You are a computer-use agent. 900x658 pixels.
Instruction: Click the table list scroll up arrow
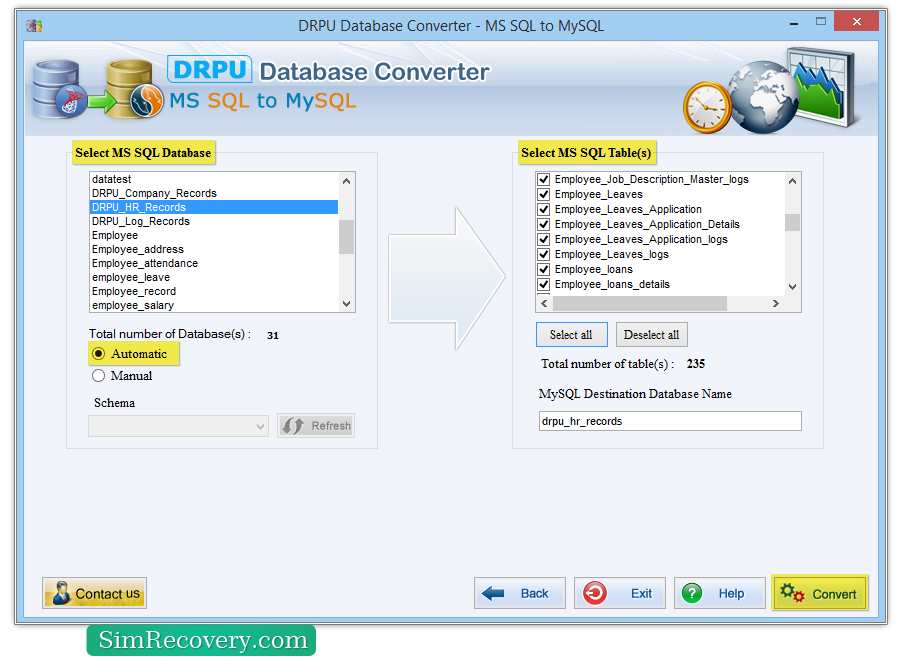[x=792, y=181]
